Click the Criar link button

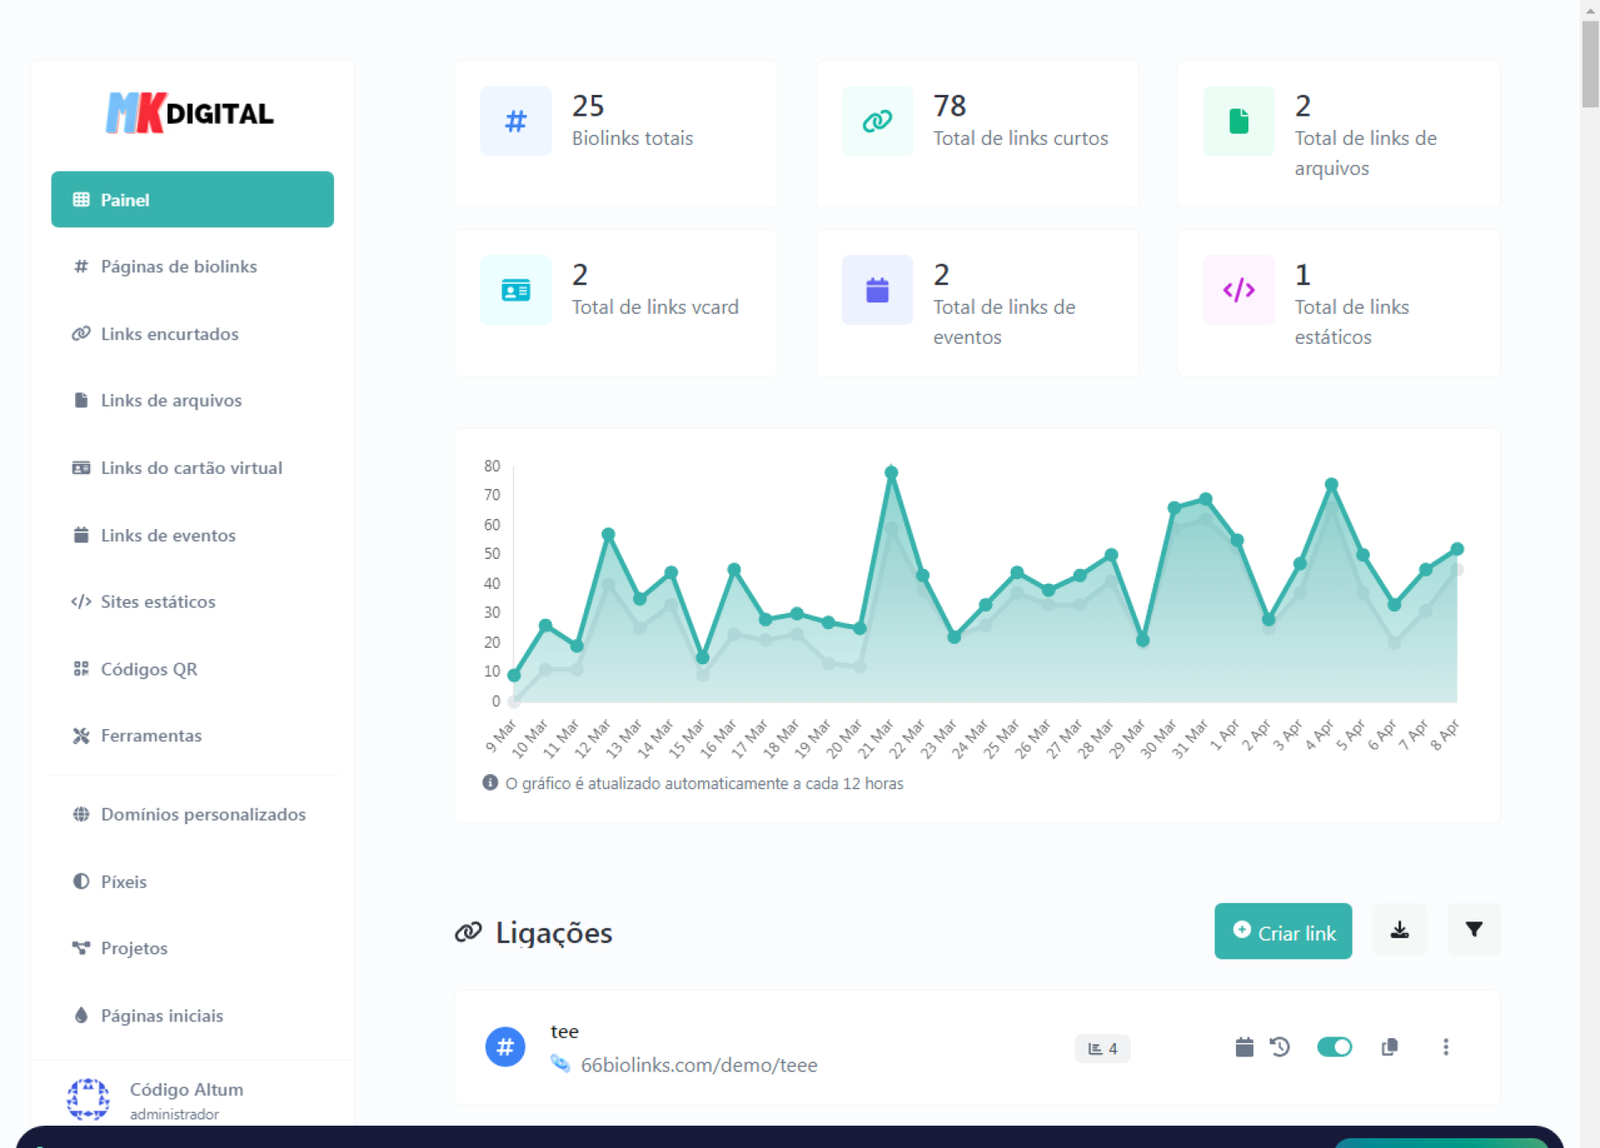[x=1283, y=931]
